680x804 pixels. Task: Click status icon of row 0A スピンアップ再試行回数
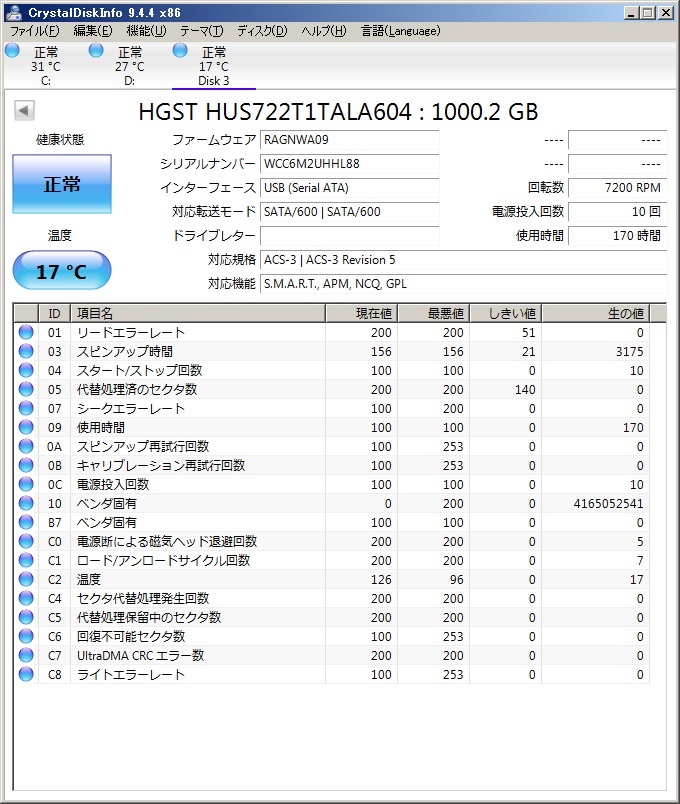(26, 446)
